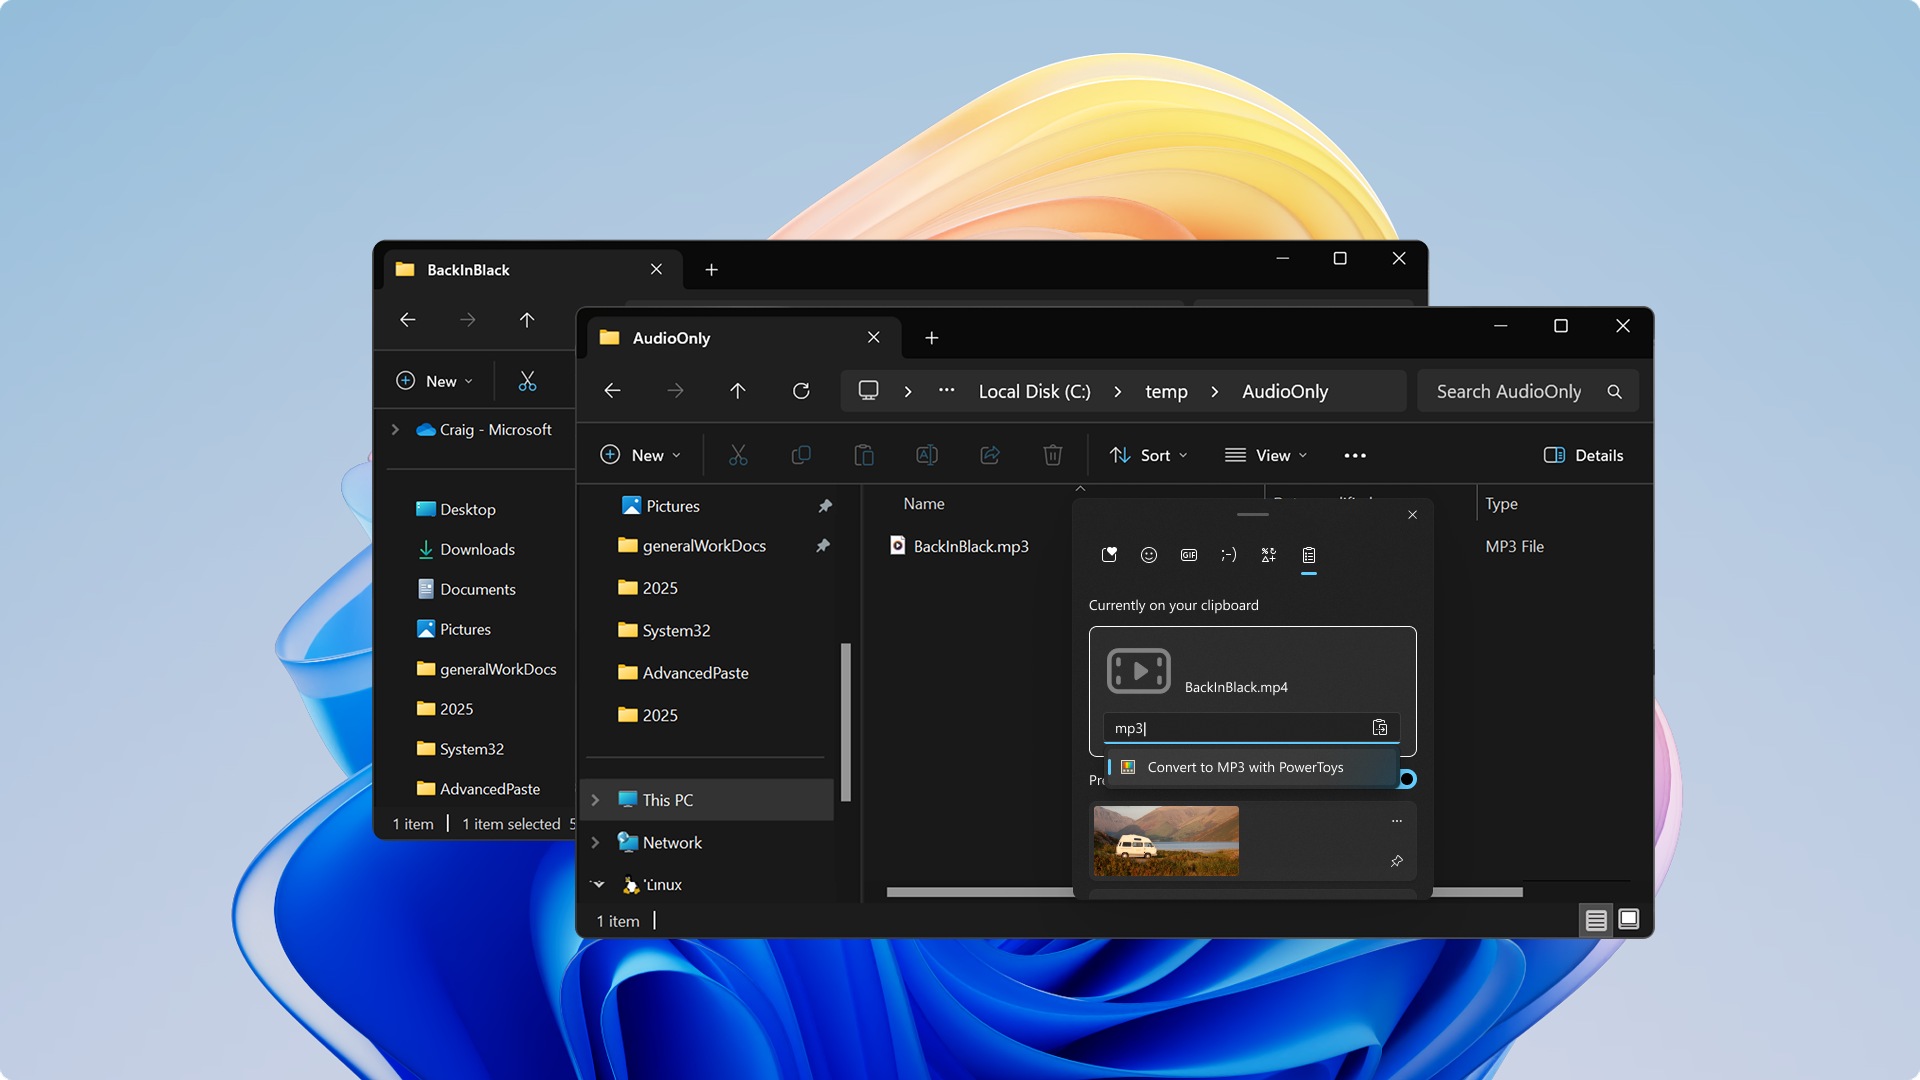Open the Sort dropdown menu
This screenshot has height=1080, width=1920.
tap(1148, 455)
